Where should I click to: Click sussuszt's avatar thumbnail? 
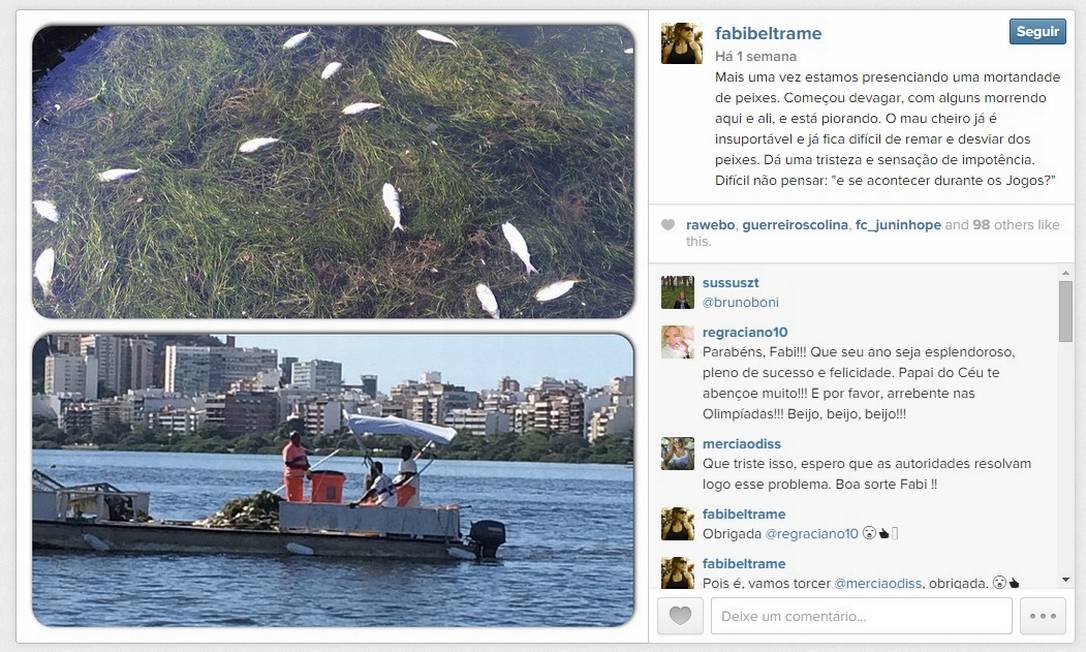coord(677,292)
